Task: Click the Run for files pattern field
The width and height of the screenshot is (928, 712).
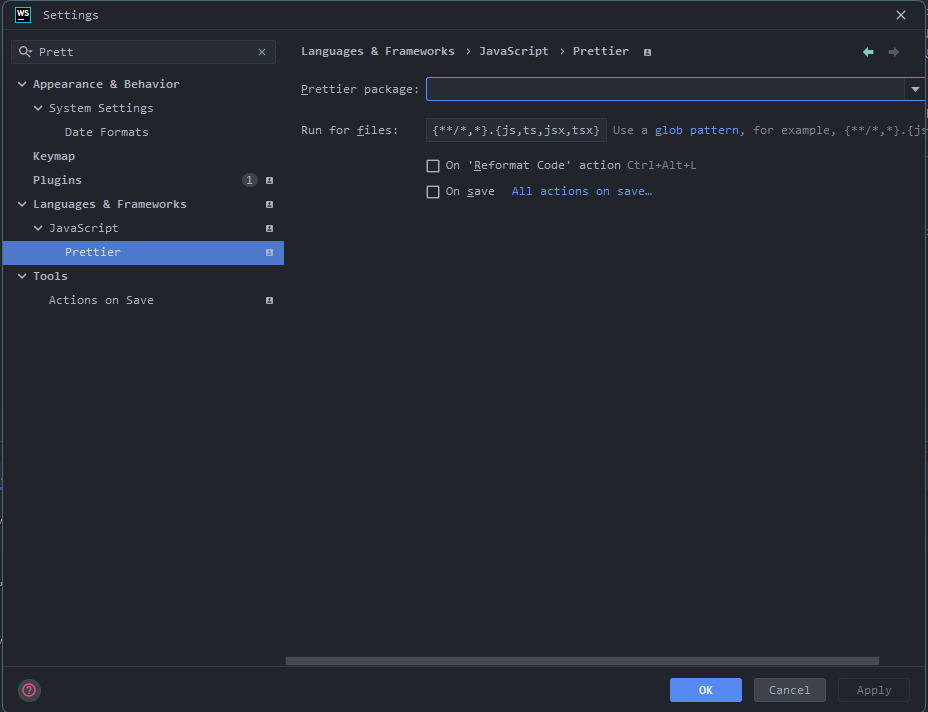Action: point(516,130)
